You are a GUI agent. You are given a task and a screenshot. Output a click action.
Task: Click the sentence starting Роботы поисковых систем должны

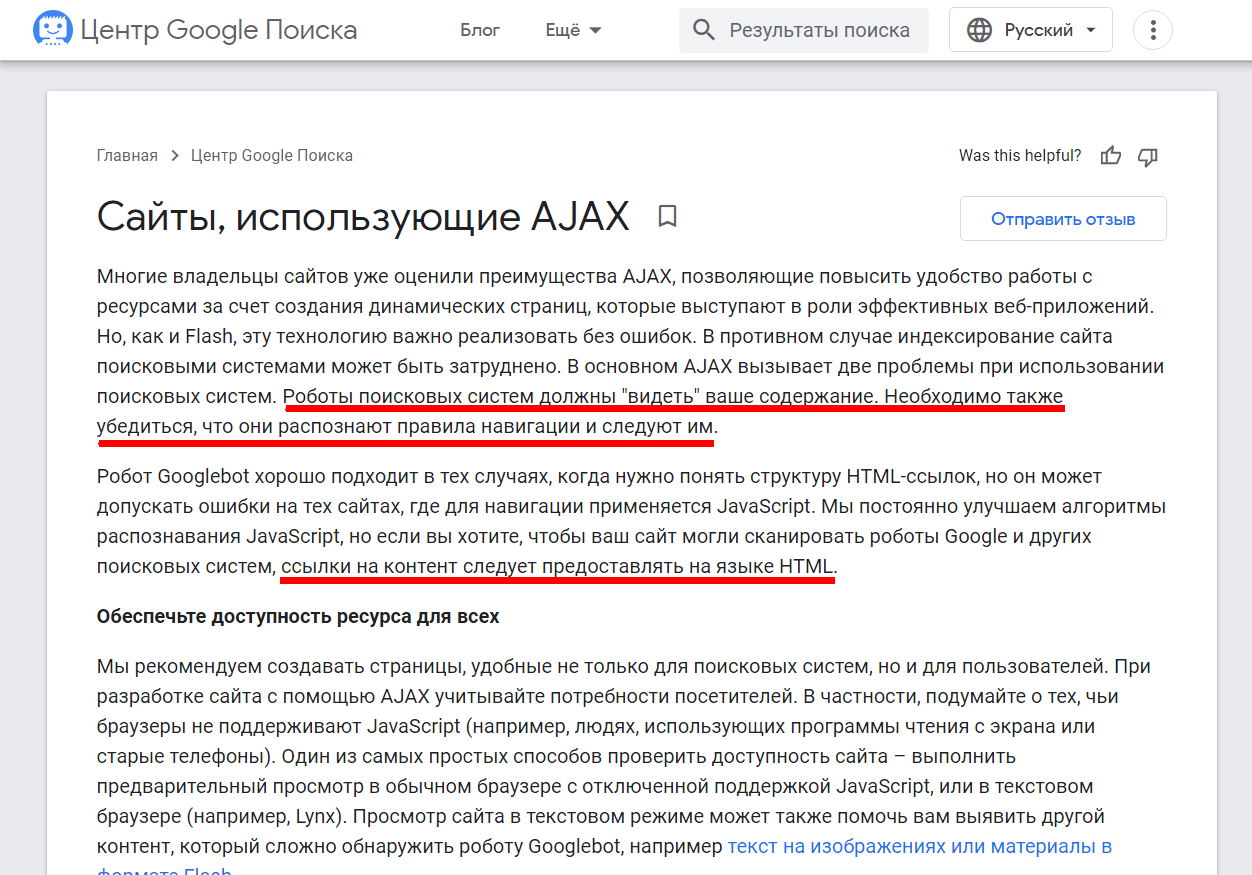pyautogui.click(x=580, y=397)
